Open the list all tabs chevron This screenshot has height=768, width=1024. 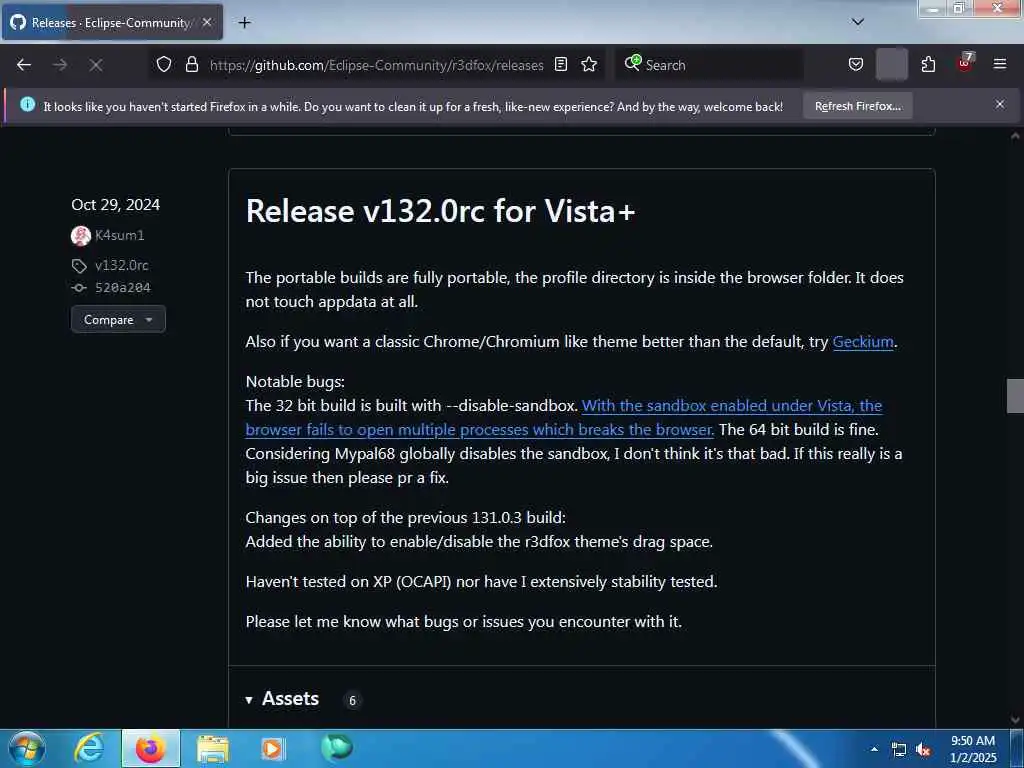[x=858, y=22]
